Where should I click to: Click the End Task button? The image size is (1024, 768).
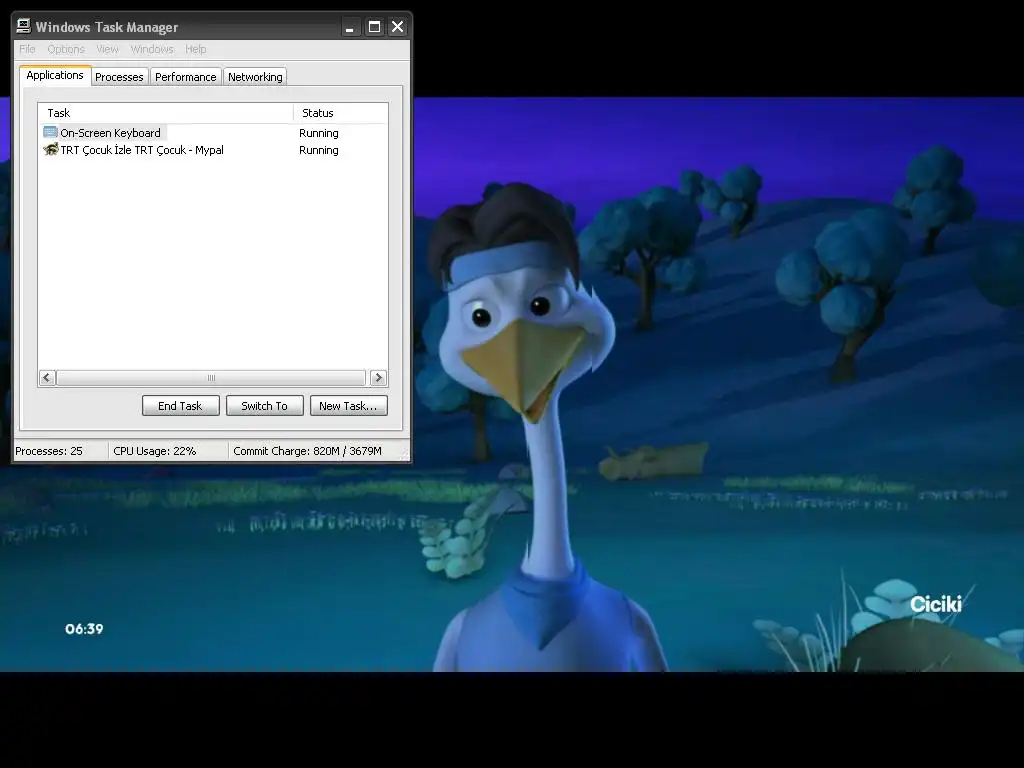pyautogui.click(x=180, y=406)
